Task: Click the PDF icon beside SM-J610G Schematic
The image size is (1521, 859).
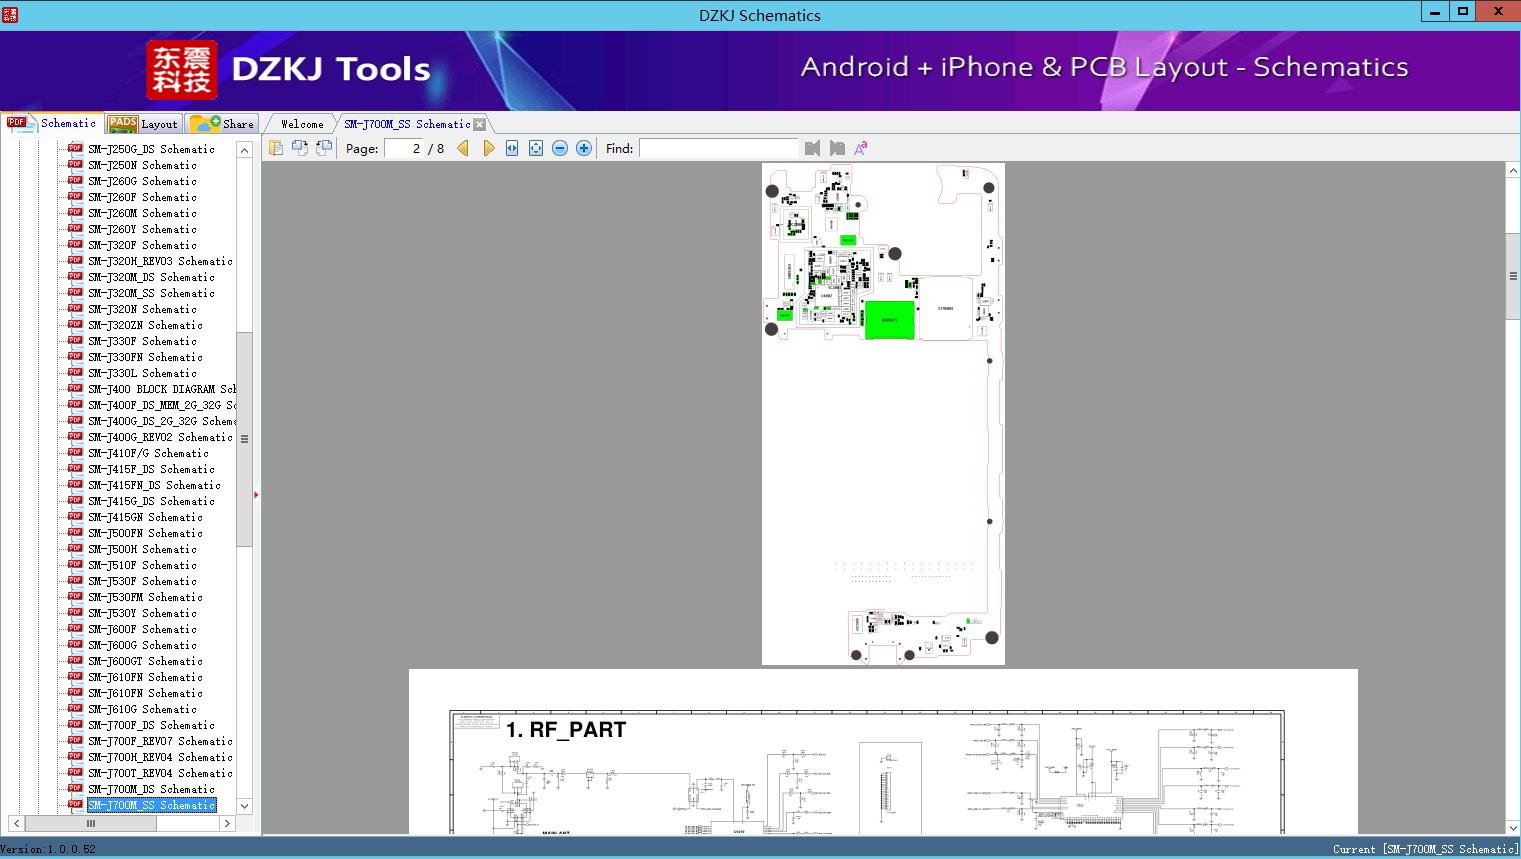Action: 75,708
